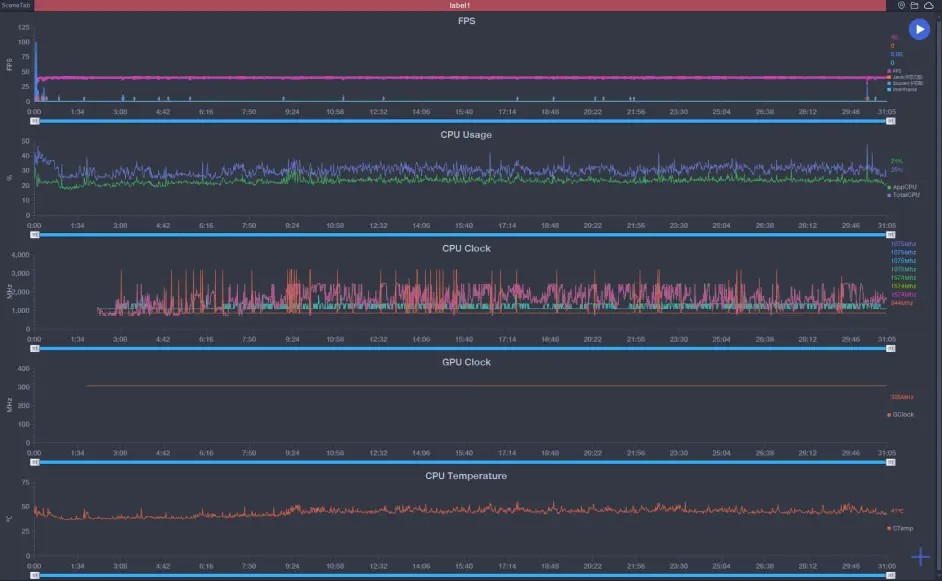Screen dimensions: 942x581
Task: Click the CPU Temperature chart title
Action: [466, 475]
